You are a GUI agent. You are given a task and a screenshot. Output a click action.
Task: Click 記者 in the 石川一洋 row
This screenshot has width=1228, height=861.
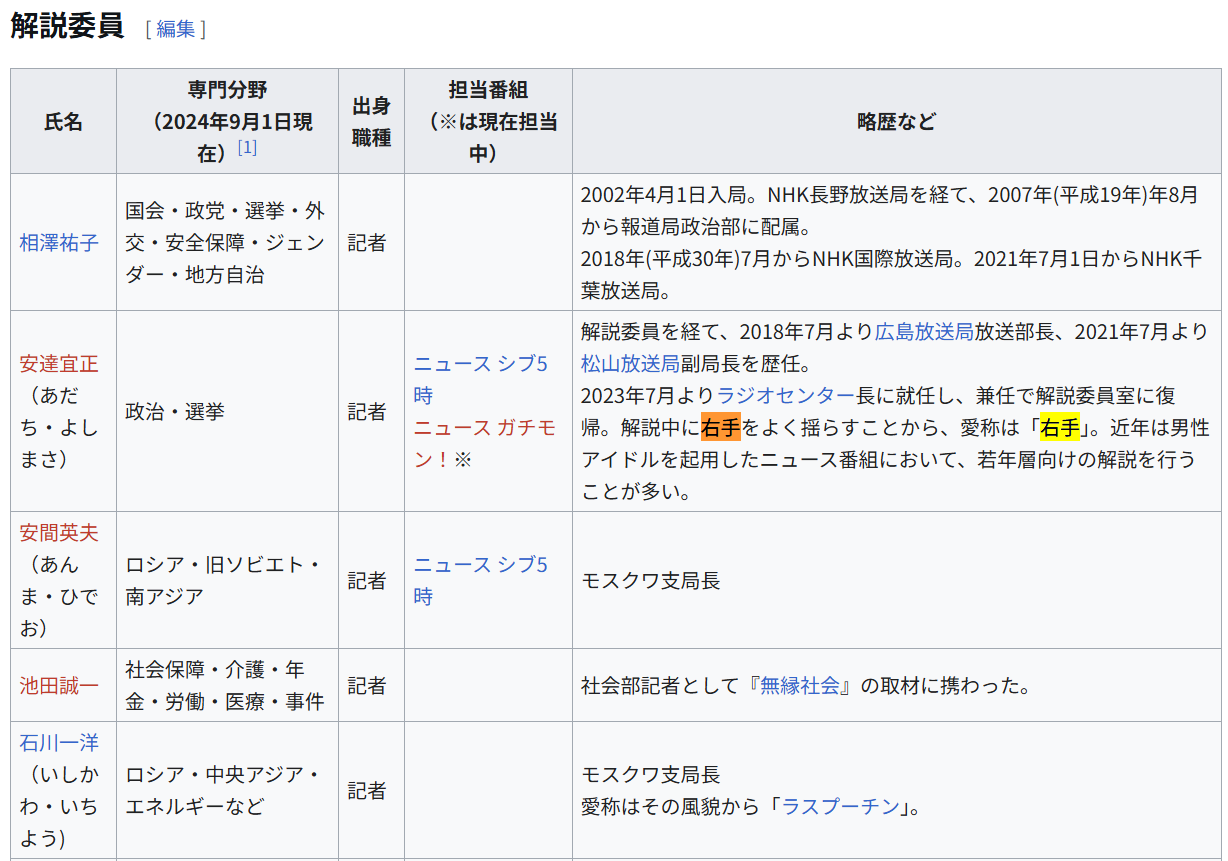(367, 791)
